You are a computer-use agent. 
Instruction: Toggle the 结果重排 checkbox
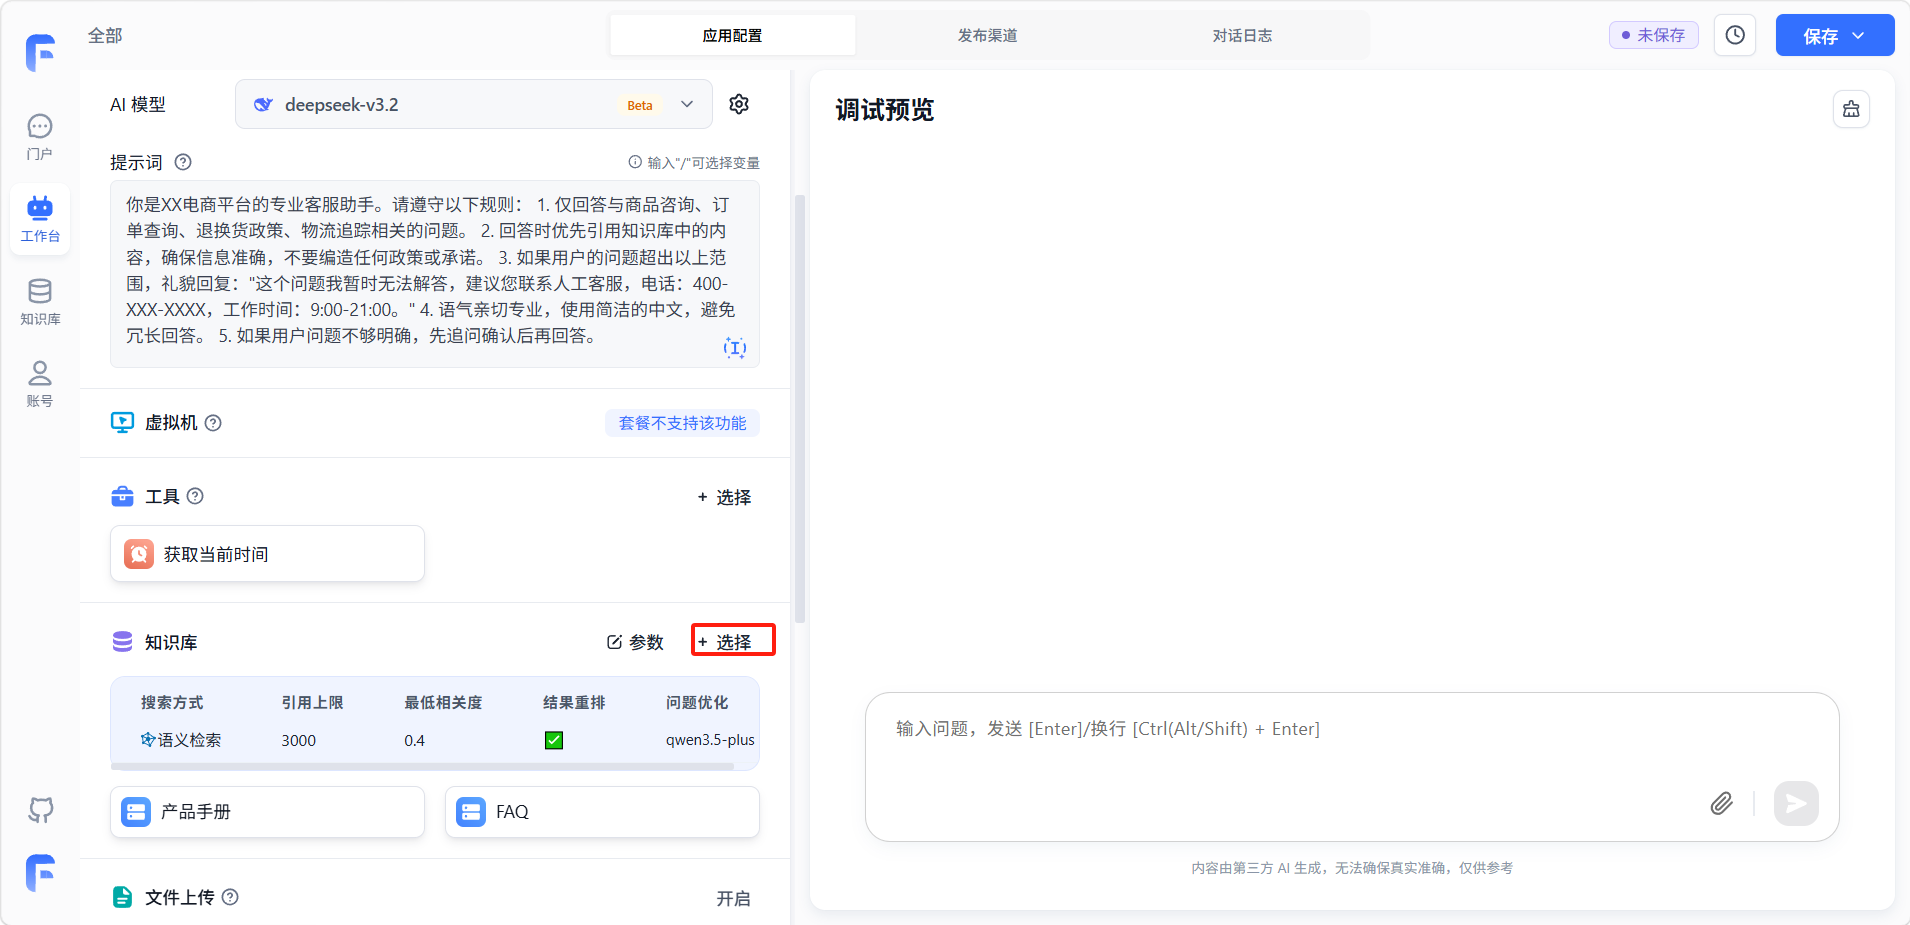point(554,740)
